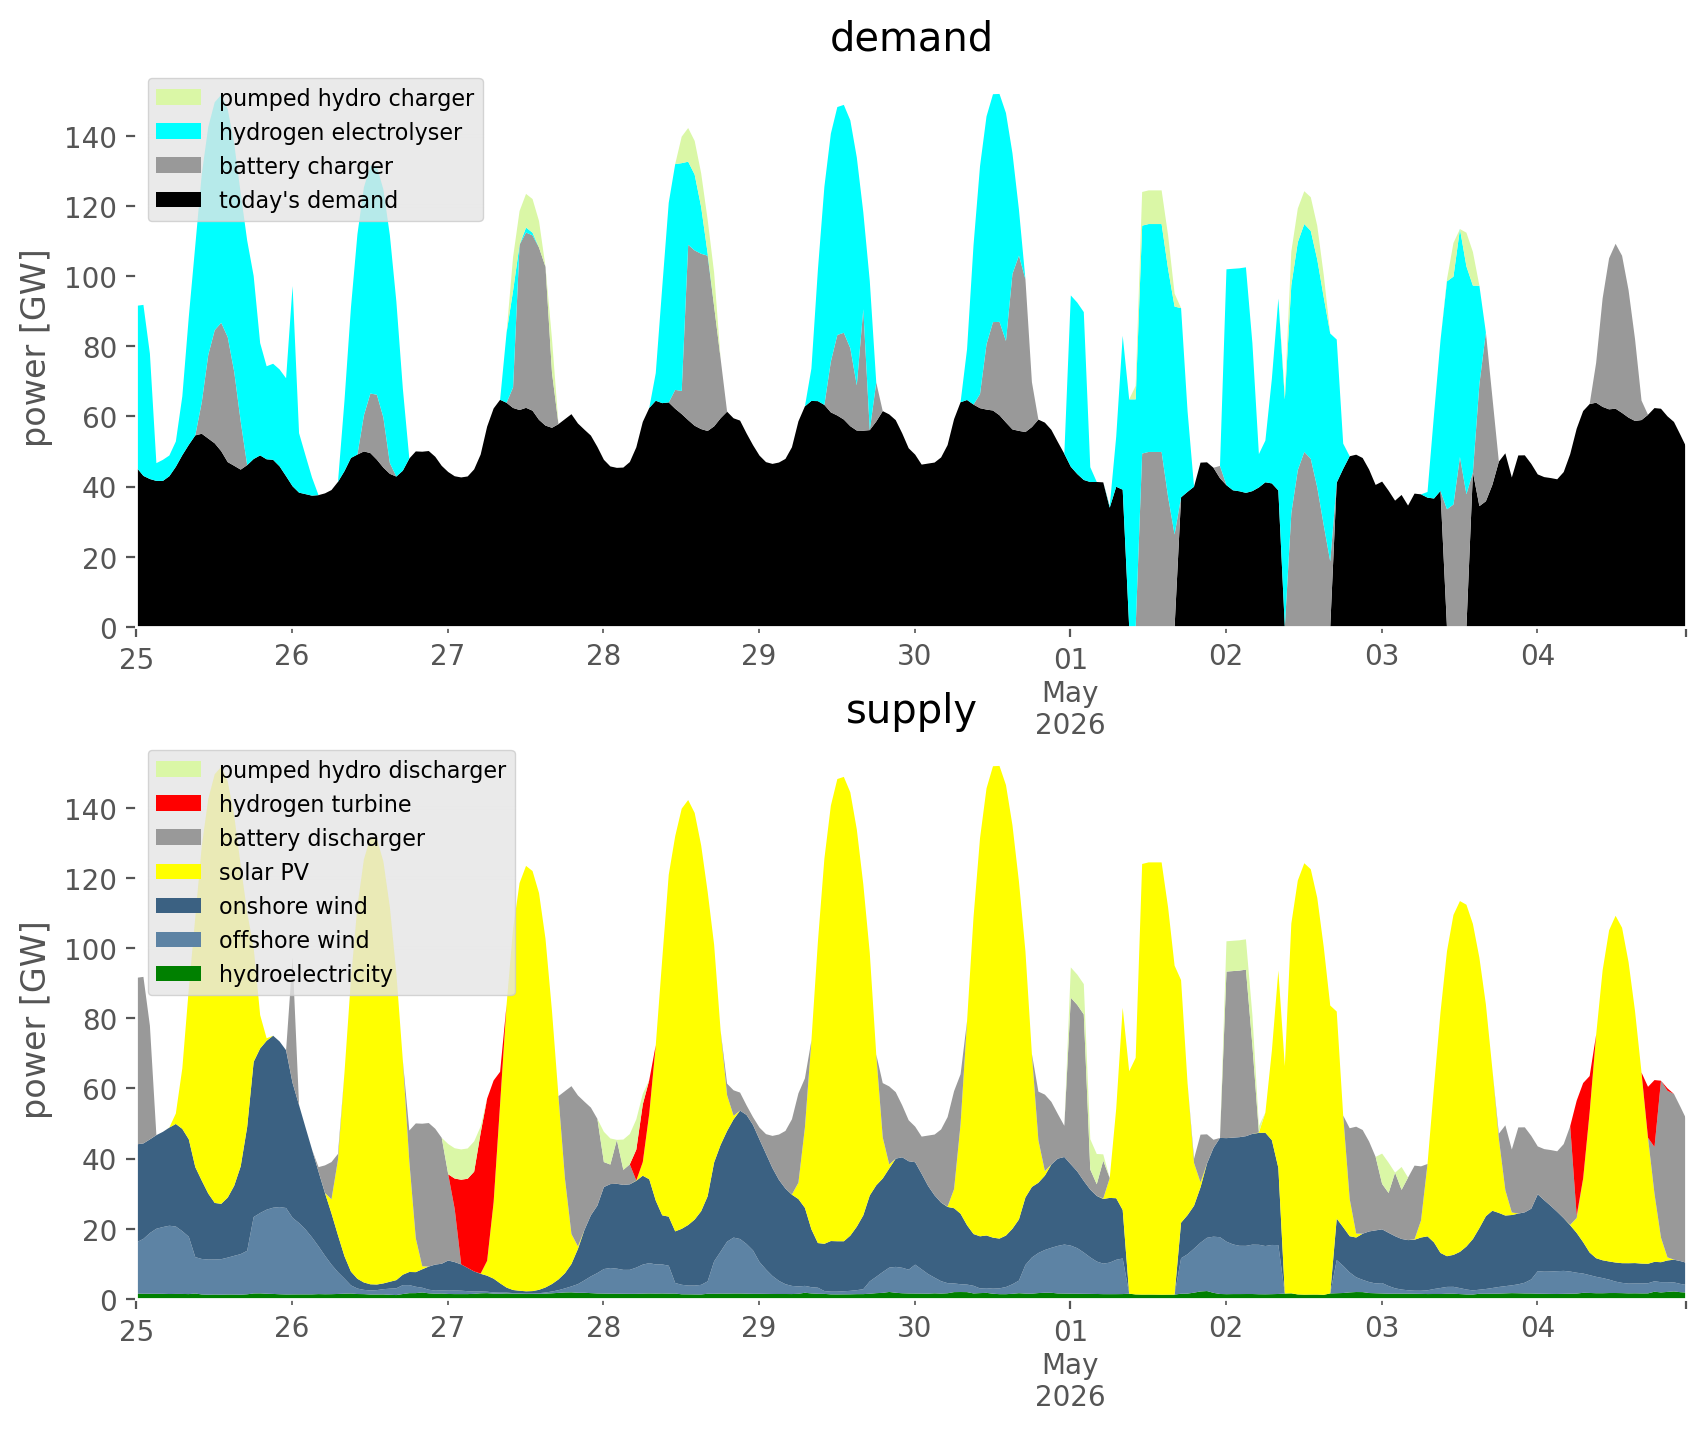Click the cyan hydrogen electrolyser legend swatch
The height and width of the screenshot is (1431, 1706).
[180, 131]
